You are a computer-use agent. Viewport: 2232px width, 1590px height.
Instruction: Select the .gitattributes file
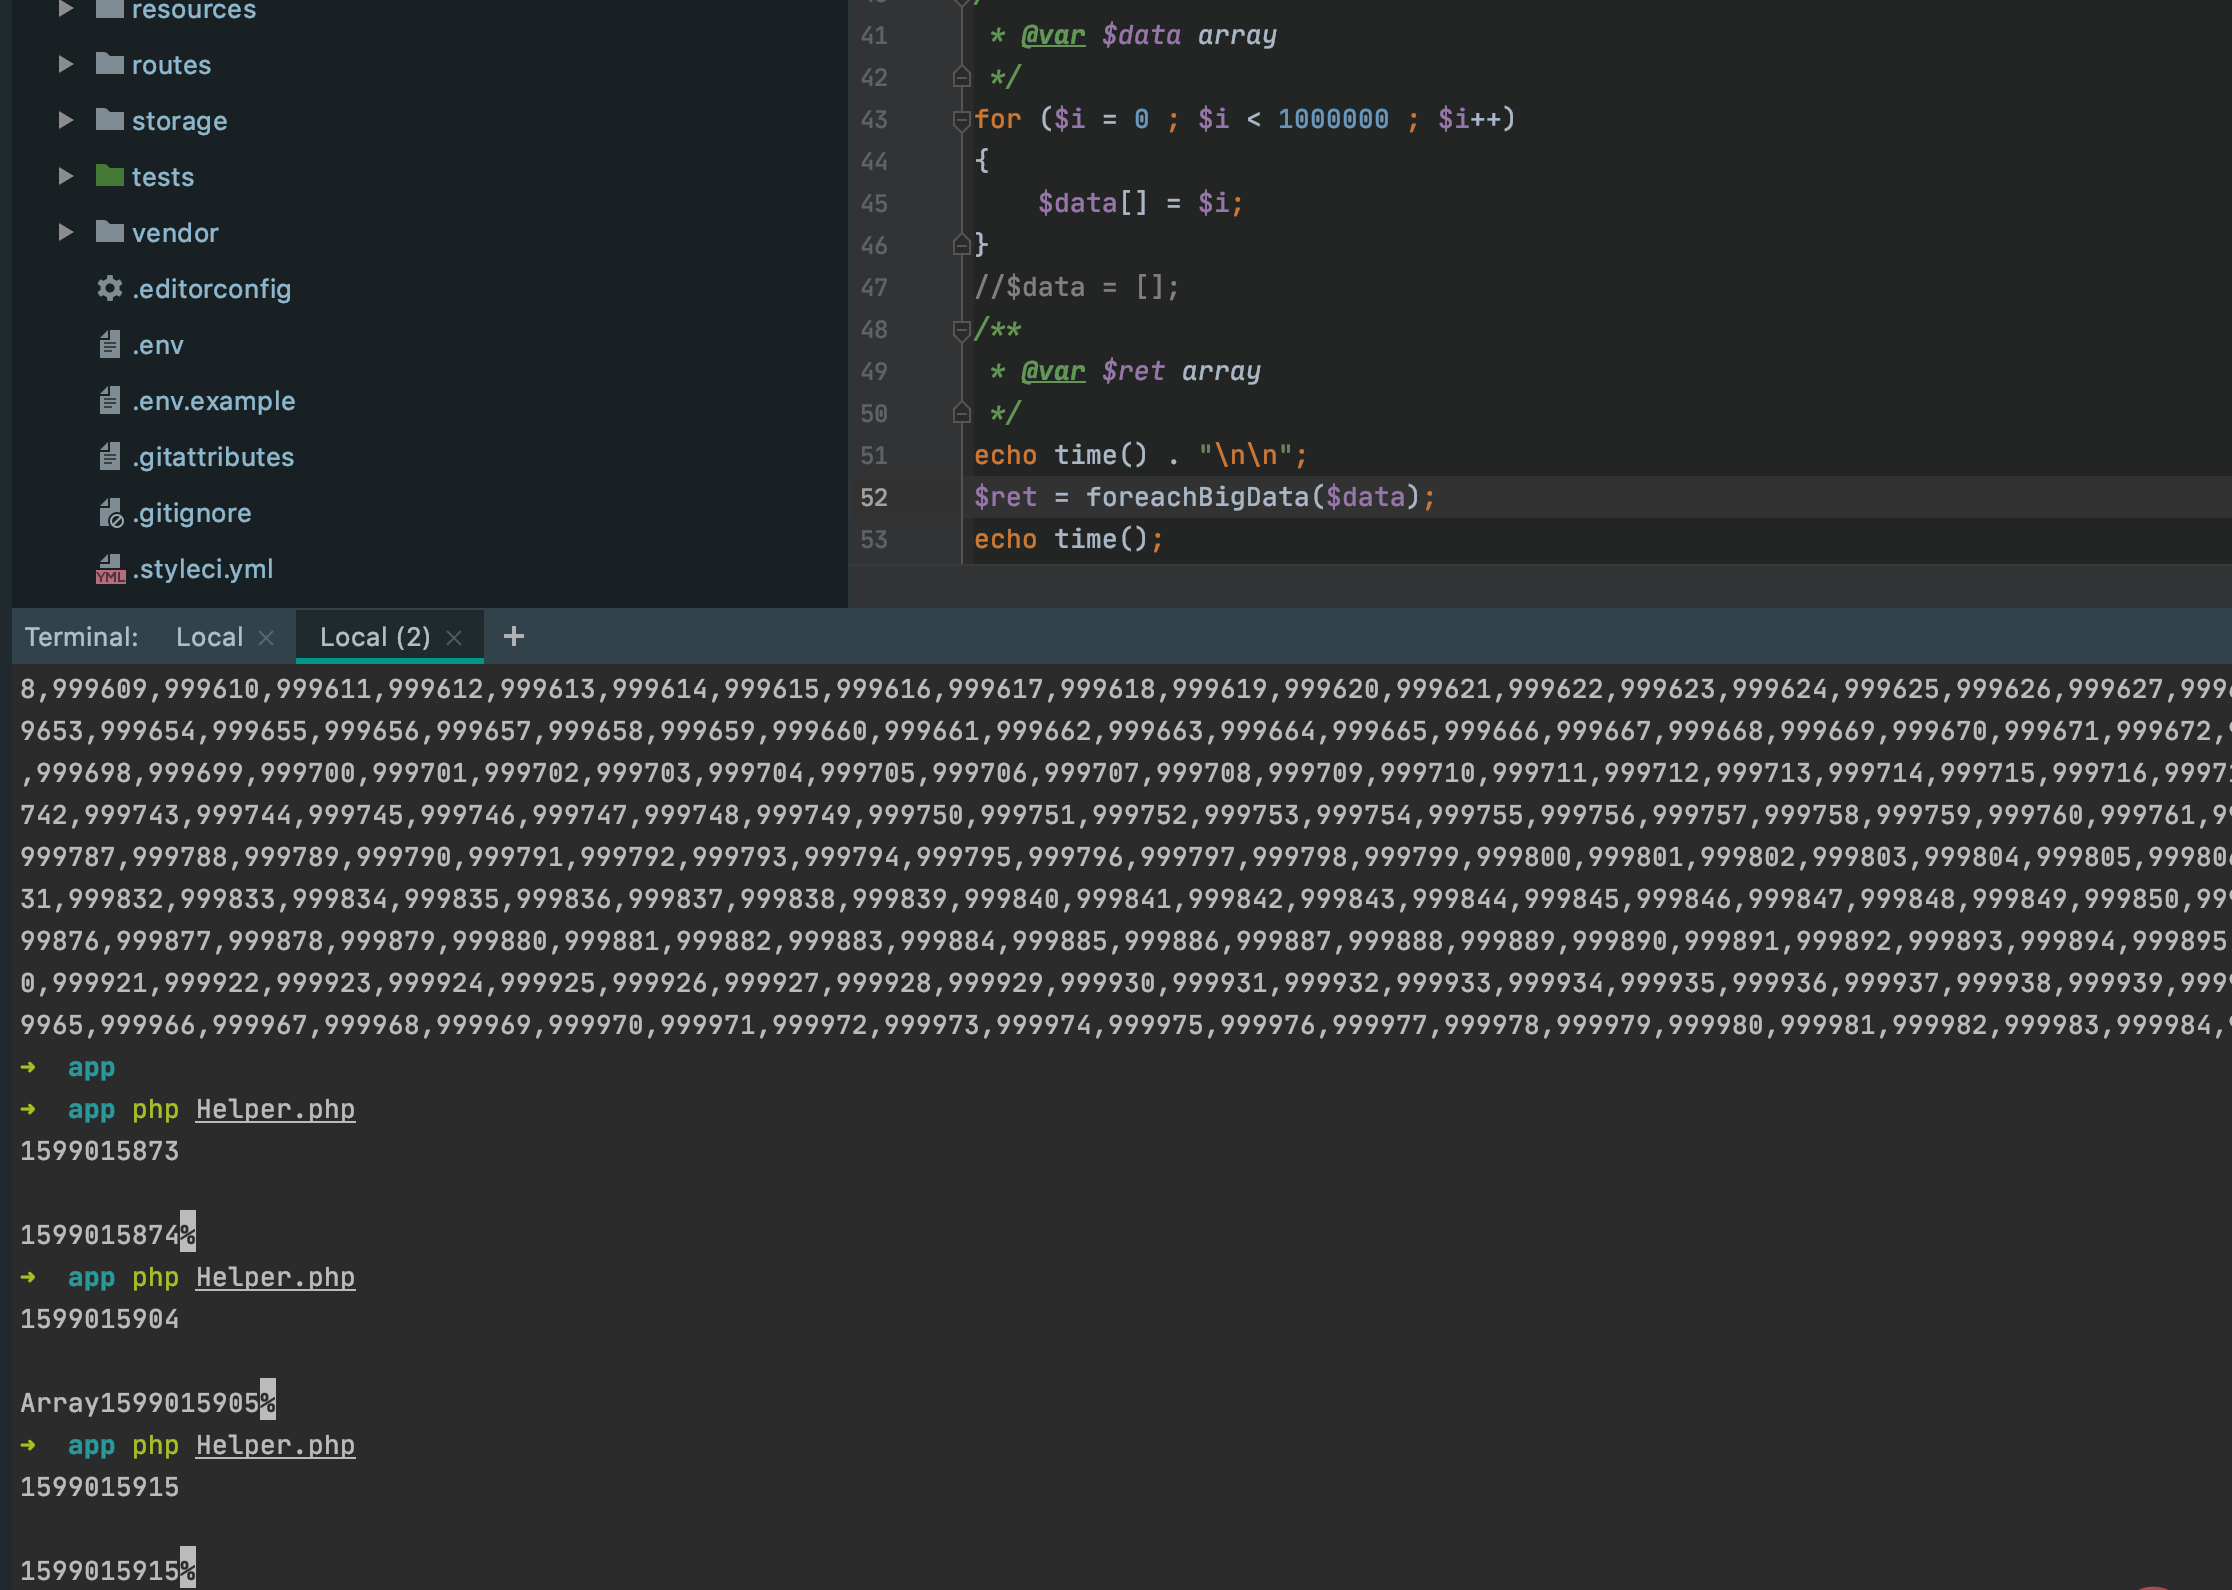tap(213, 457)
